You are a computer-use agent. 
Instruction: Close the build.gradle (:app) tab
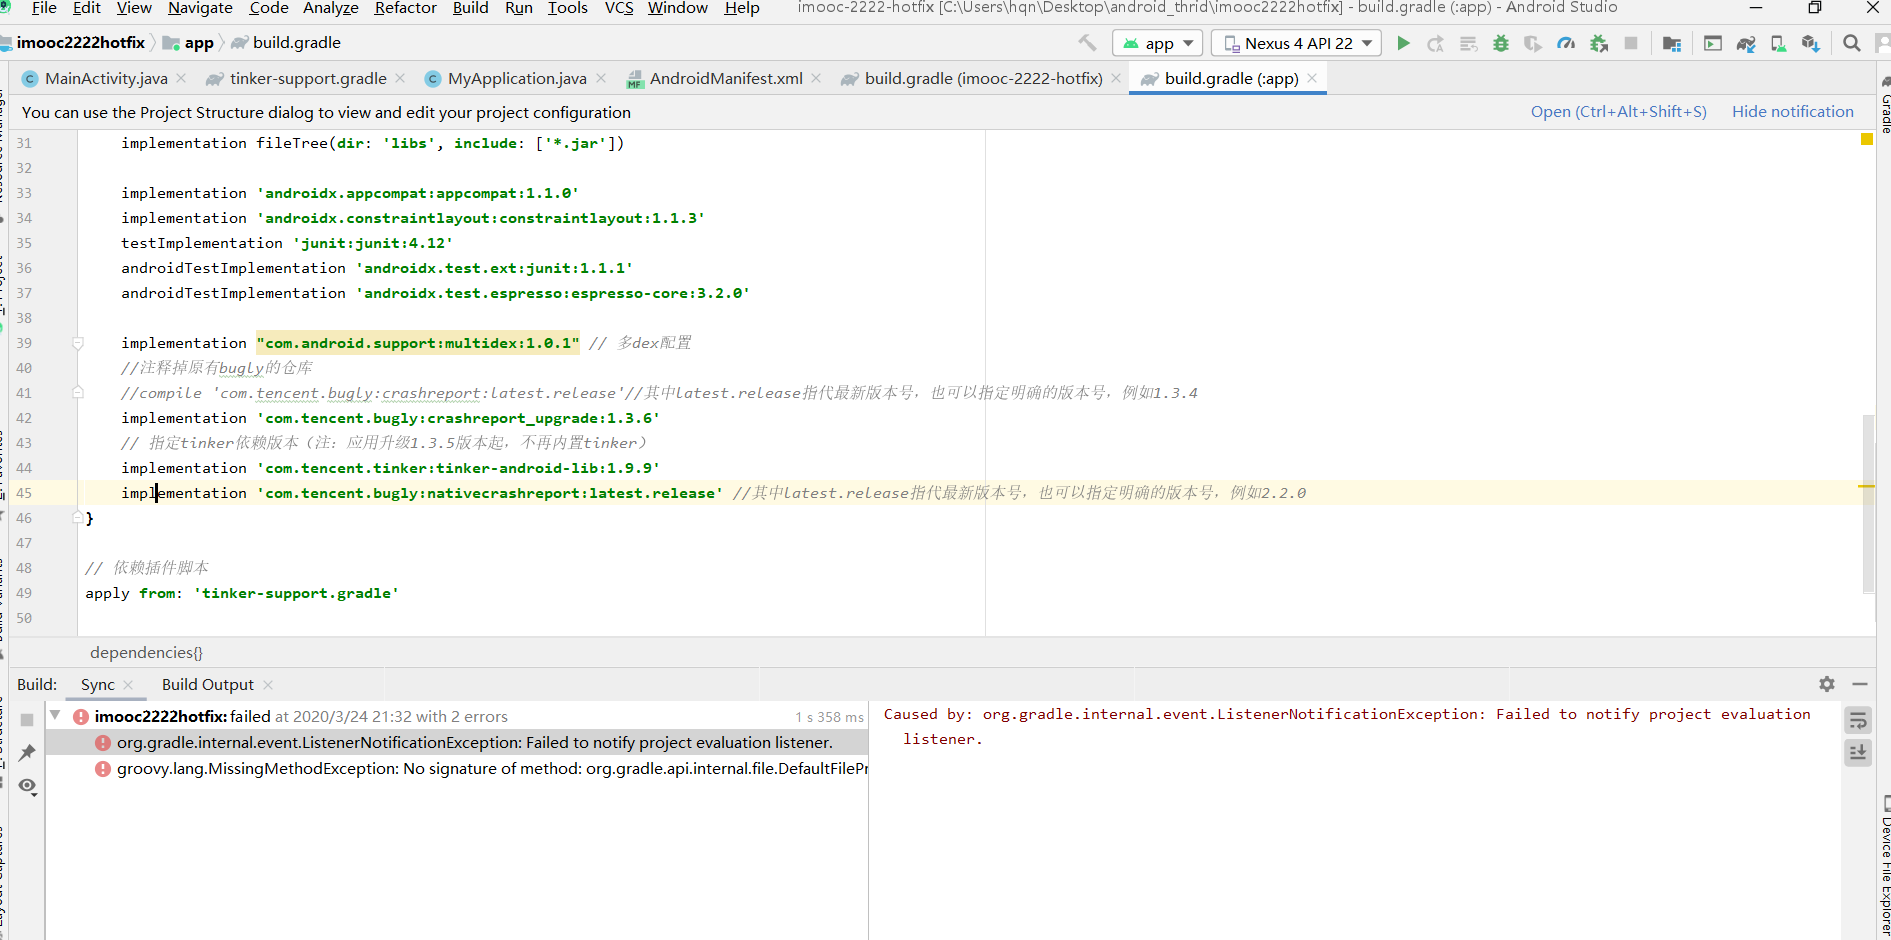click(1312, 78)
